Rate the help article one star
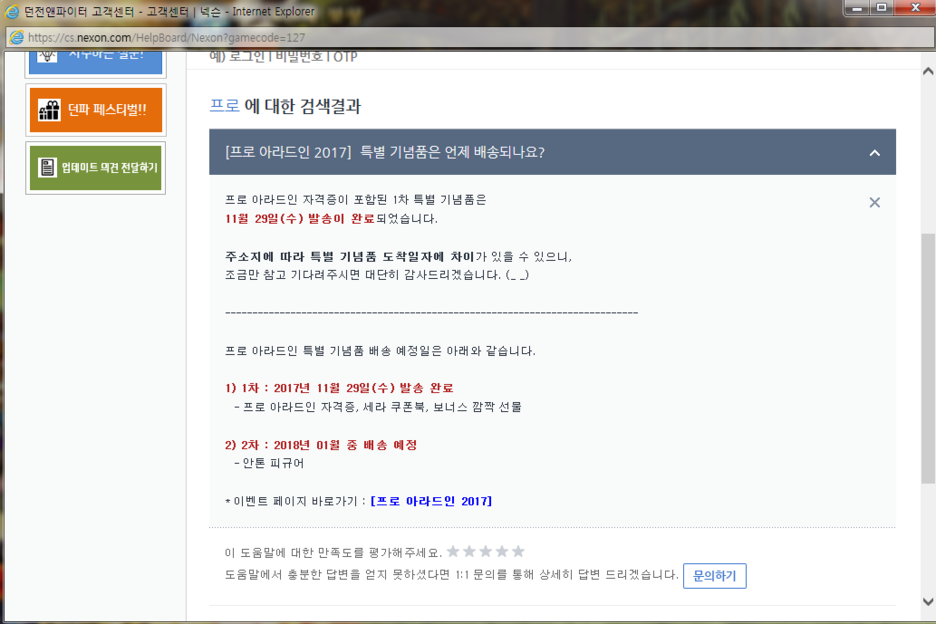The width and height of the screenshot is (936, 624). click(x=453, y=551)
